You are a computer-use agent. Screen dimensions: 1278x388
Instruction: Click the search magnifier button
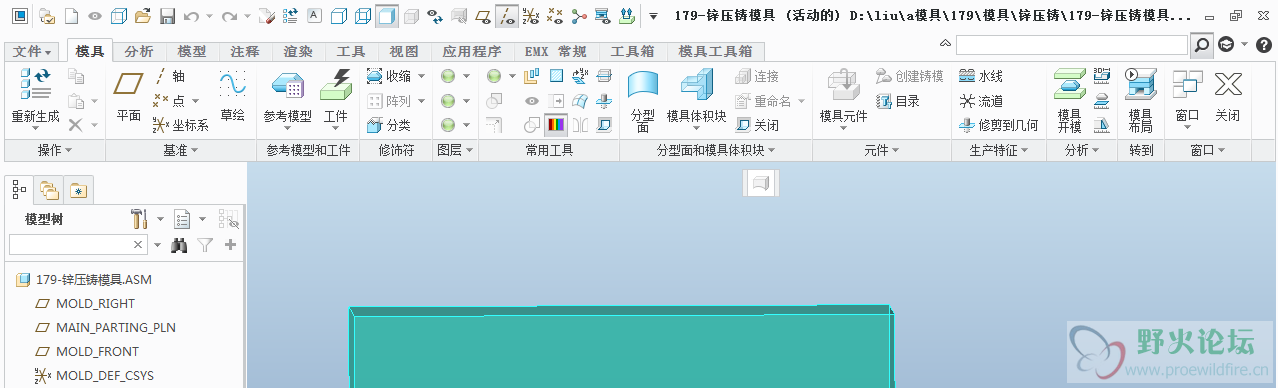(1201, 45)
